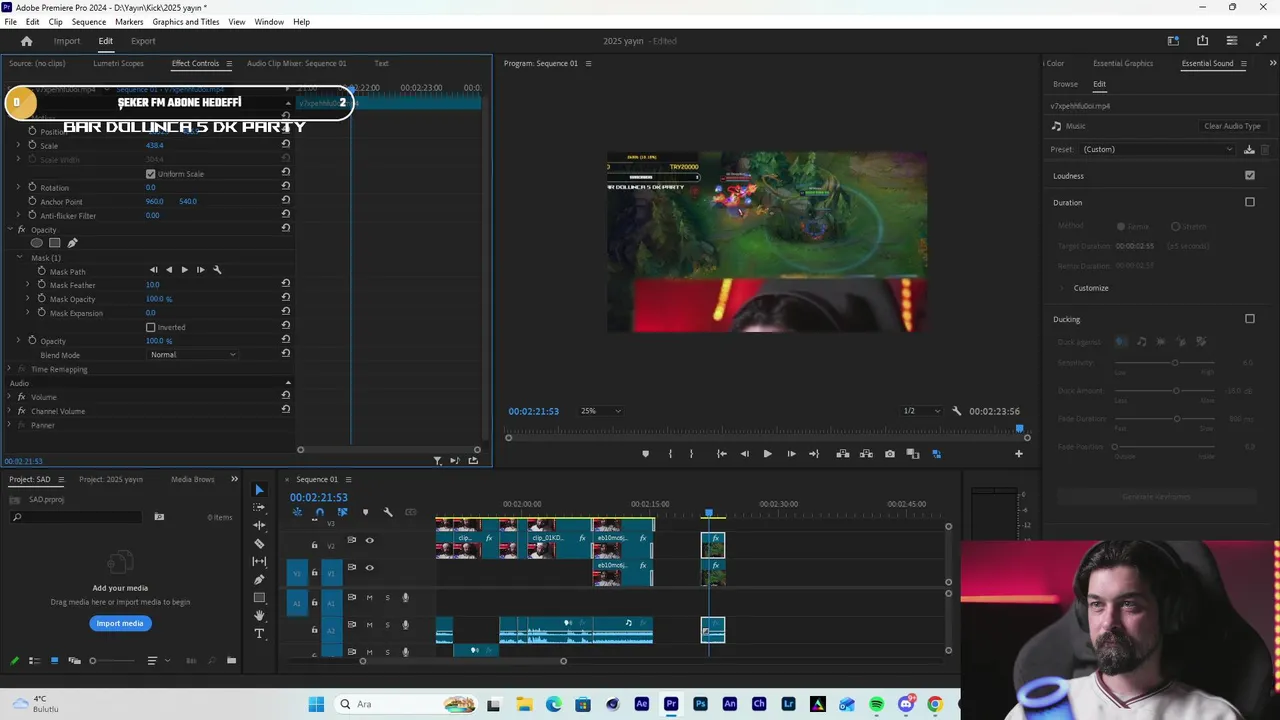The height and width of the screenshot is (720, 1280).
Task: Open Program monitor zoom level 25% dropdown
Action: coord(601,411)
